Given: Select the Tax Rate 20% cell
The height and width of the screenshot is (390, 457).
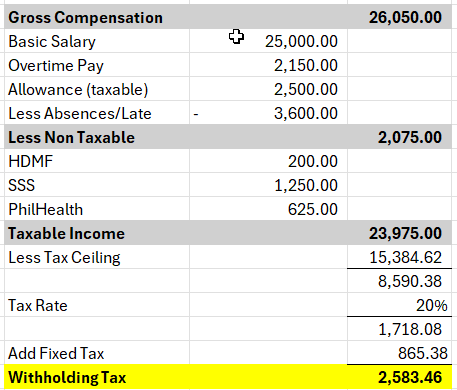Looking at the screenshot, I should [x=399, y=305].
